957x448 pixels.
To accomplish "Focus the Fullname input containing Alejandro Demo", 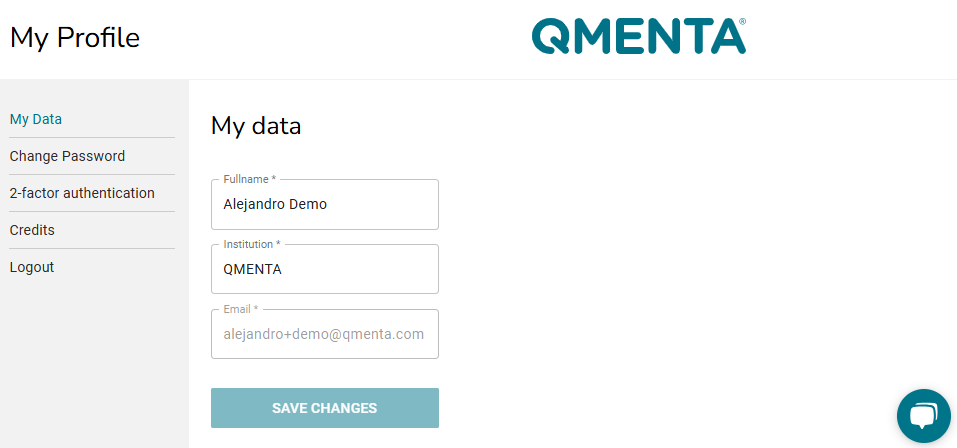I will 325,204.
